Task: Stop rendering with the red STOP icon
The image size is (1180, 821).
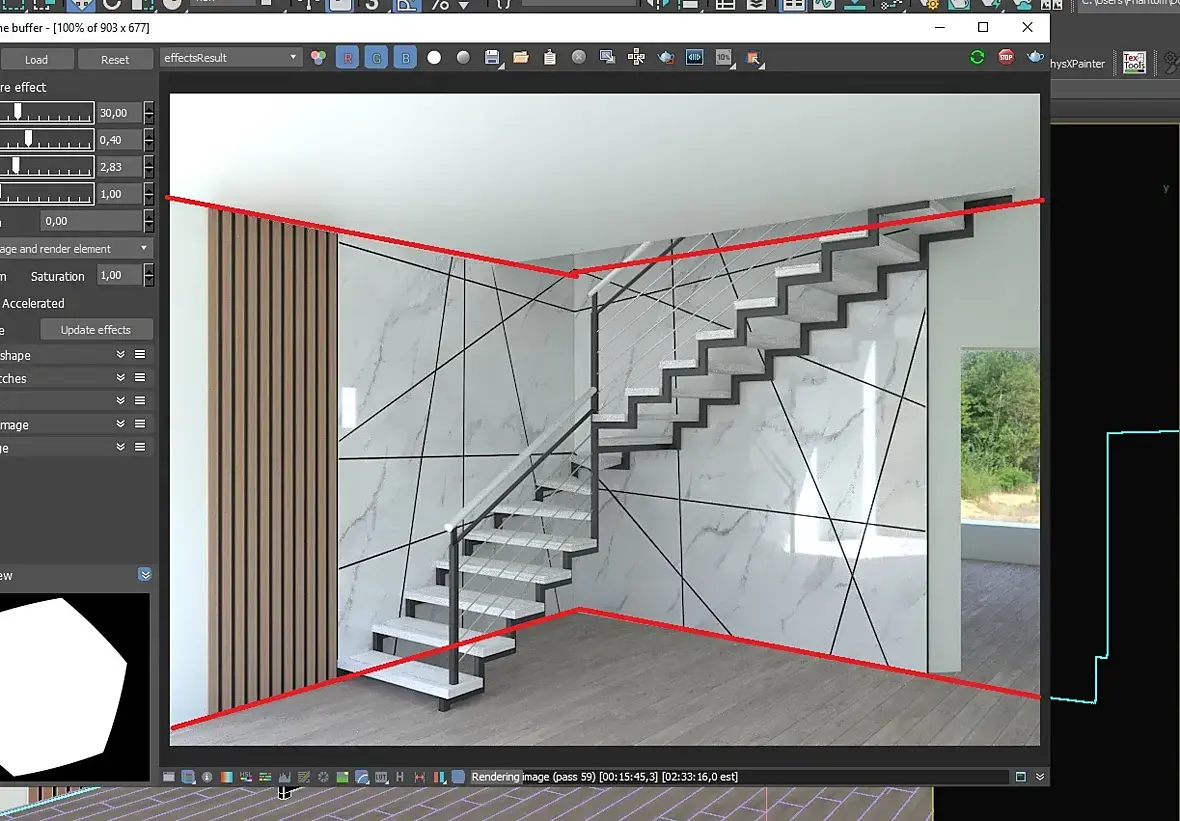Action: [x=1006, y=57]
